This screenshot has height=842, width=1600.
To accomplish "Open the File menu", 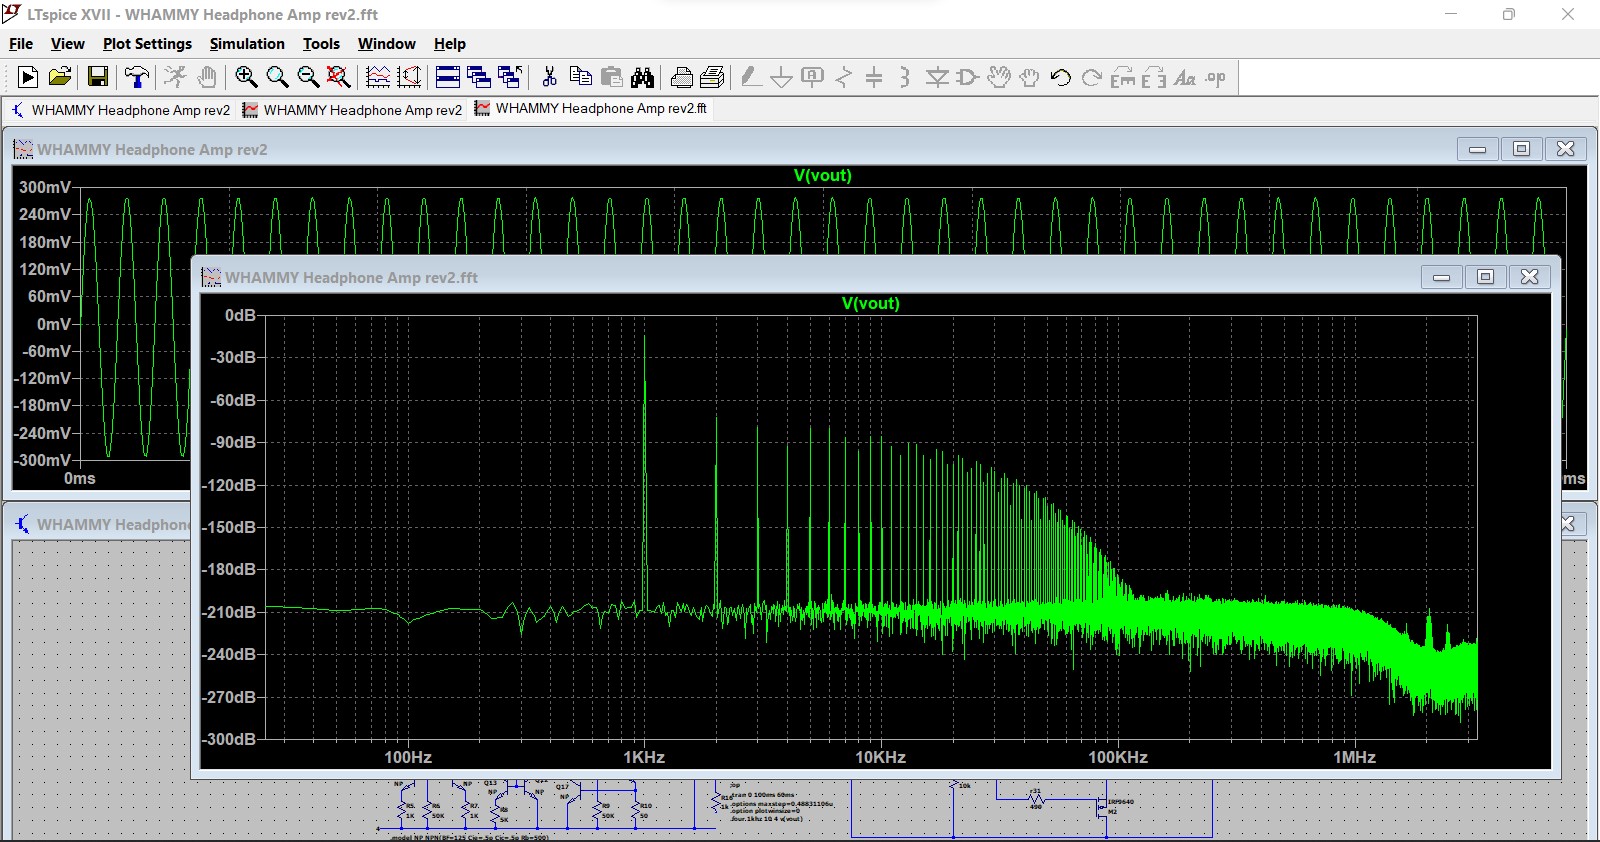I will click(21, 44).
